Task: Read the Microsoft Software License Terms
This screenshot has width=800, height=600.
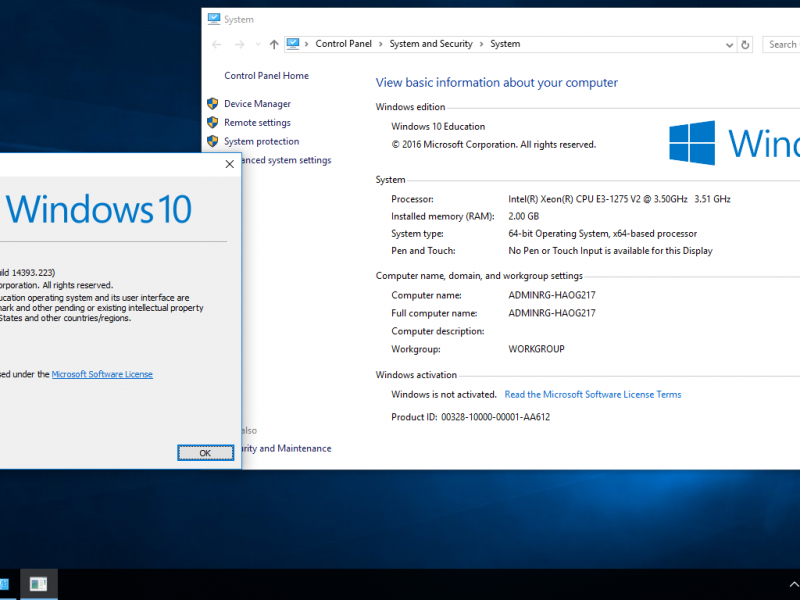Action: coord(593,394)
